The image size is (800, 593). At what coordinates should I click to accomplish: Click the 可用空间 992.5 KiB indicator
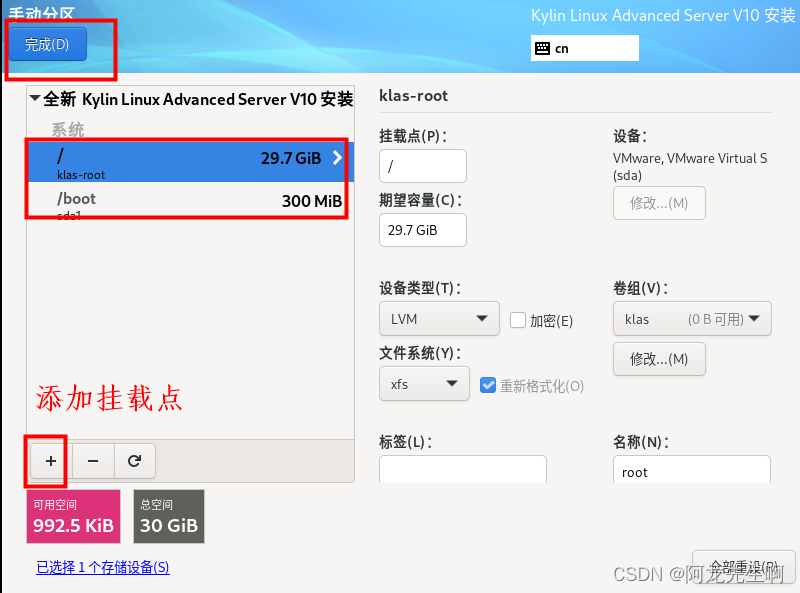(x=73, y=516)
